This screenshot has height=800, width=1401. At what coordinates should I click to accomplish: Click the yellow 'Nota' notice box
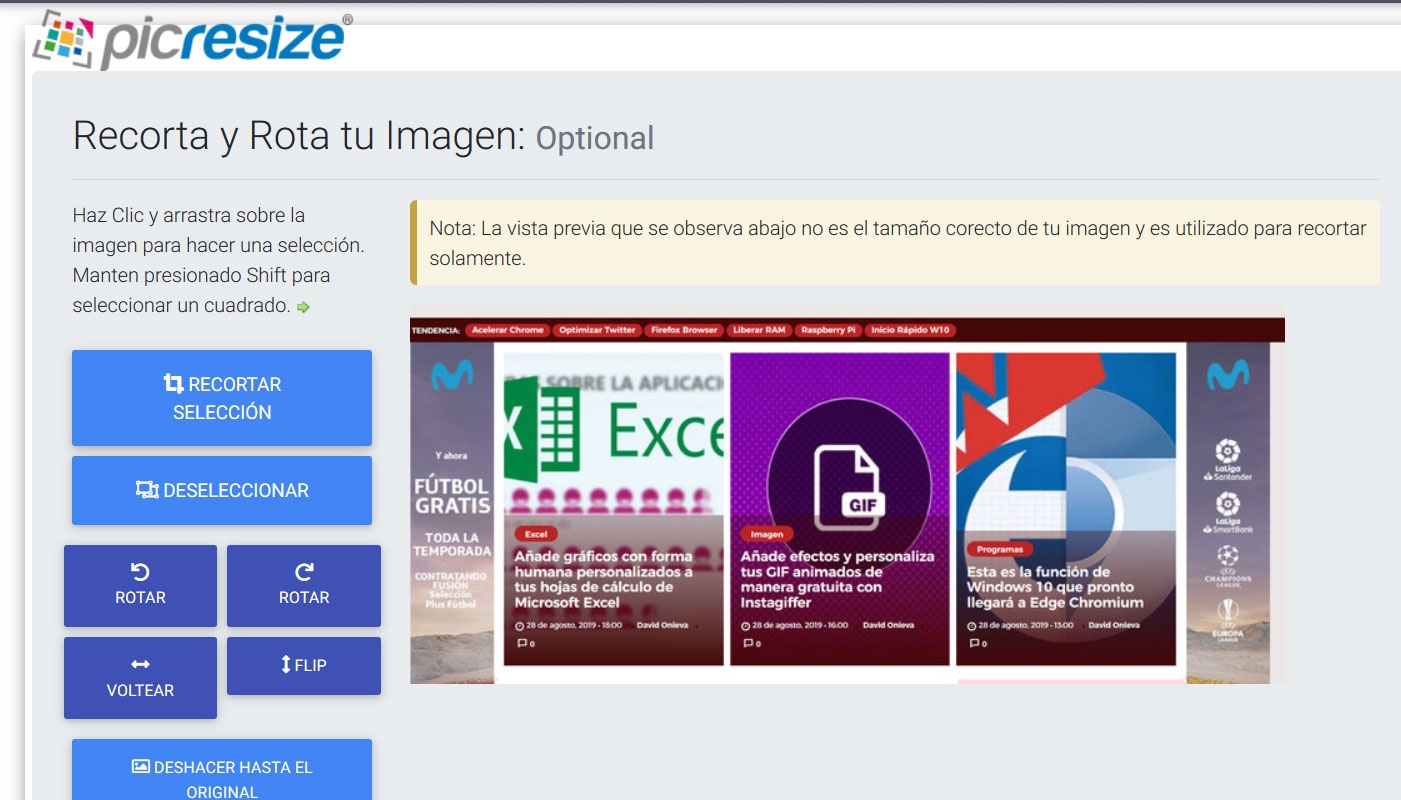(x=894, y=243)
